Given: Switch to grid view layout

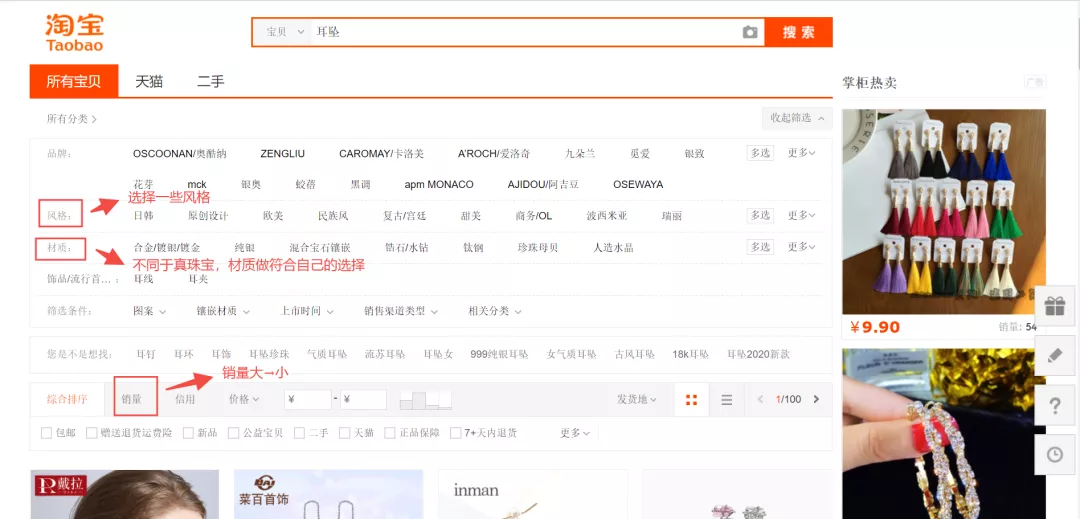Looking at the screenshot, I should point(692,399).
